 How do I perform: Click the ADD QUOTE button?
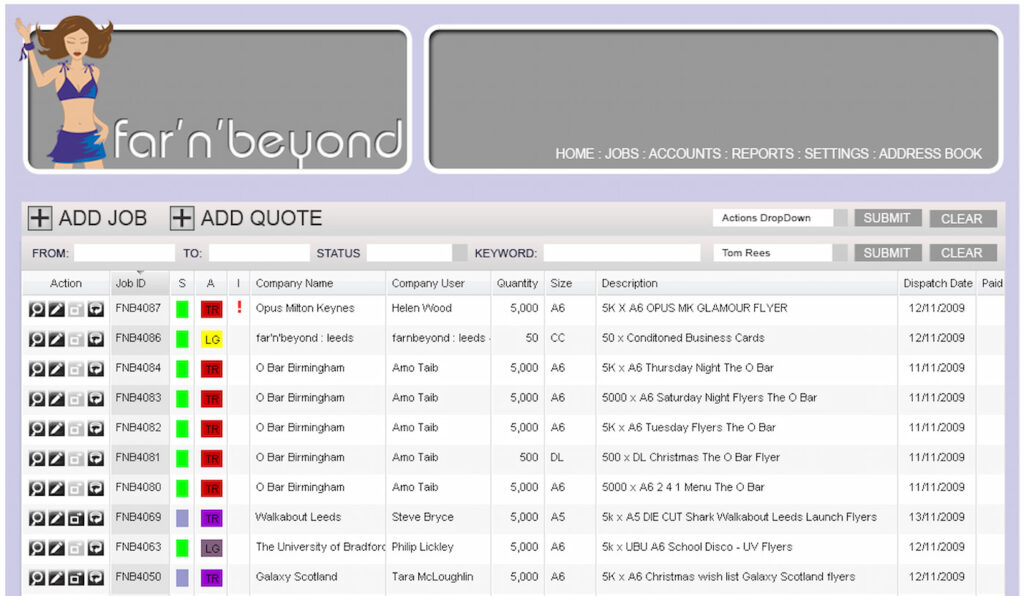[x=246, y=218]
